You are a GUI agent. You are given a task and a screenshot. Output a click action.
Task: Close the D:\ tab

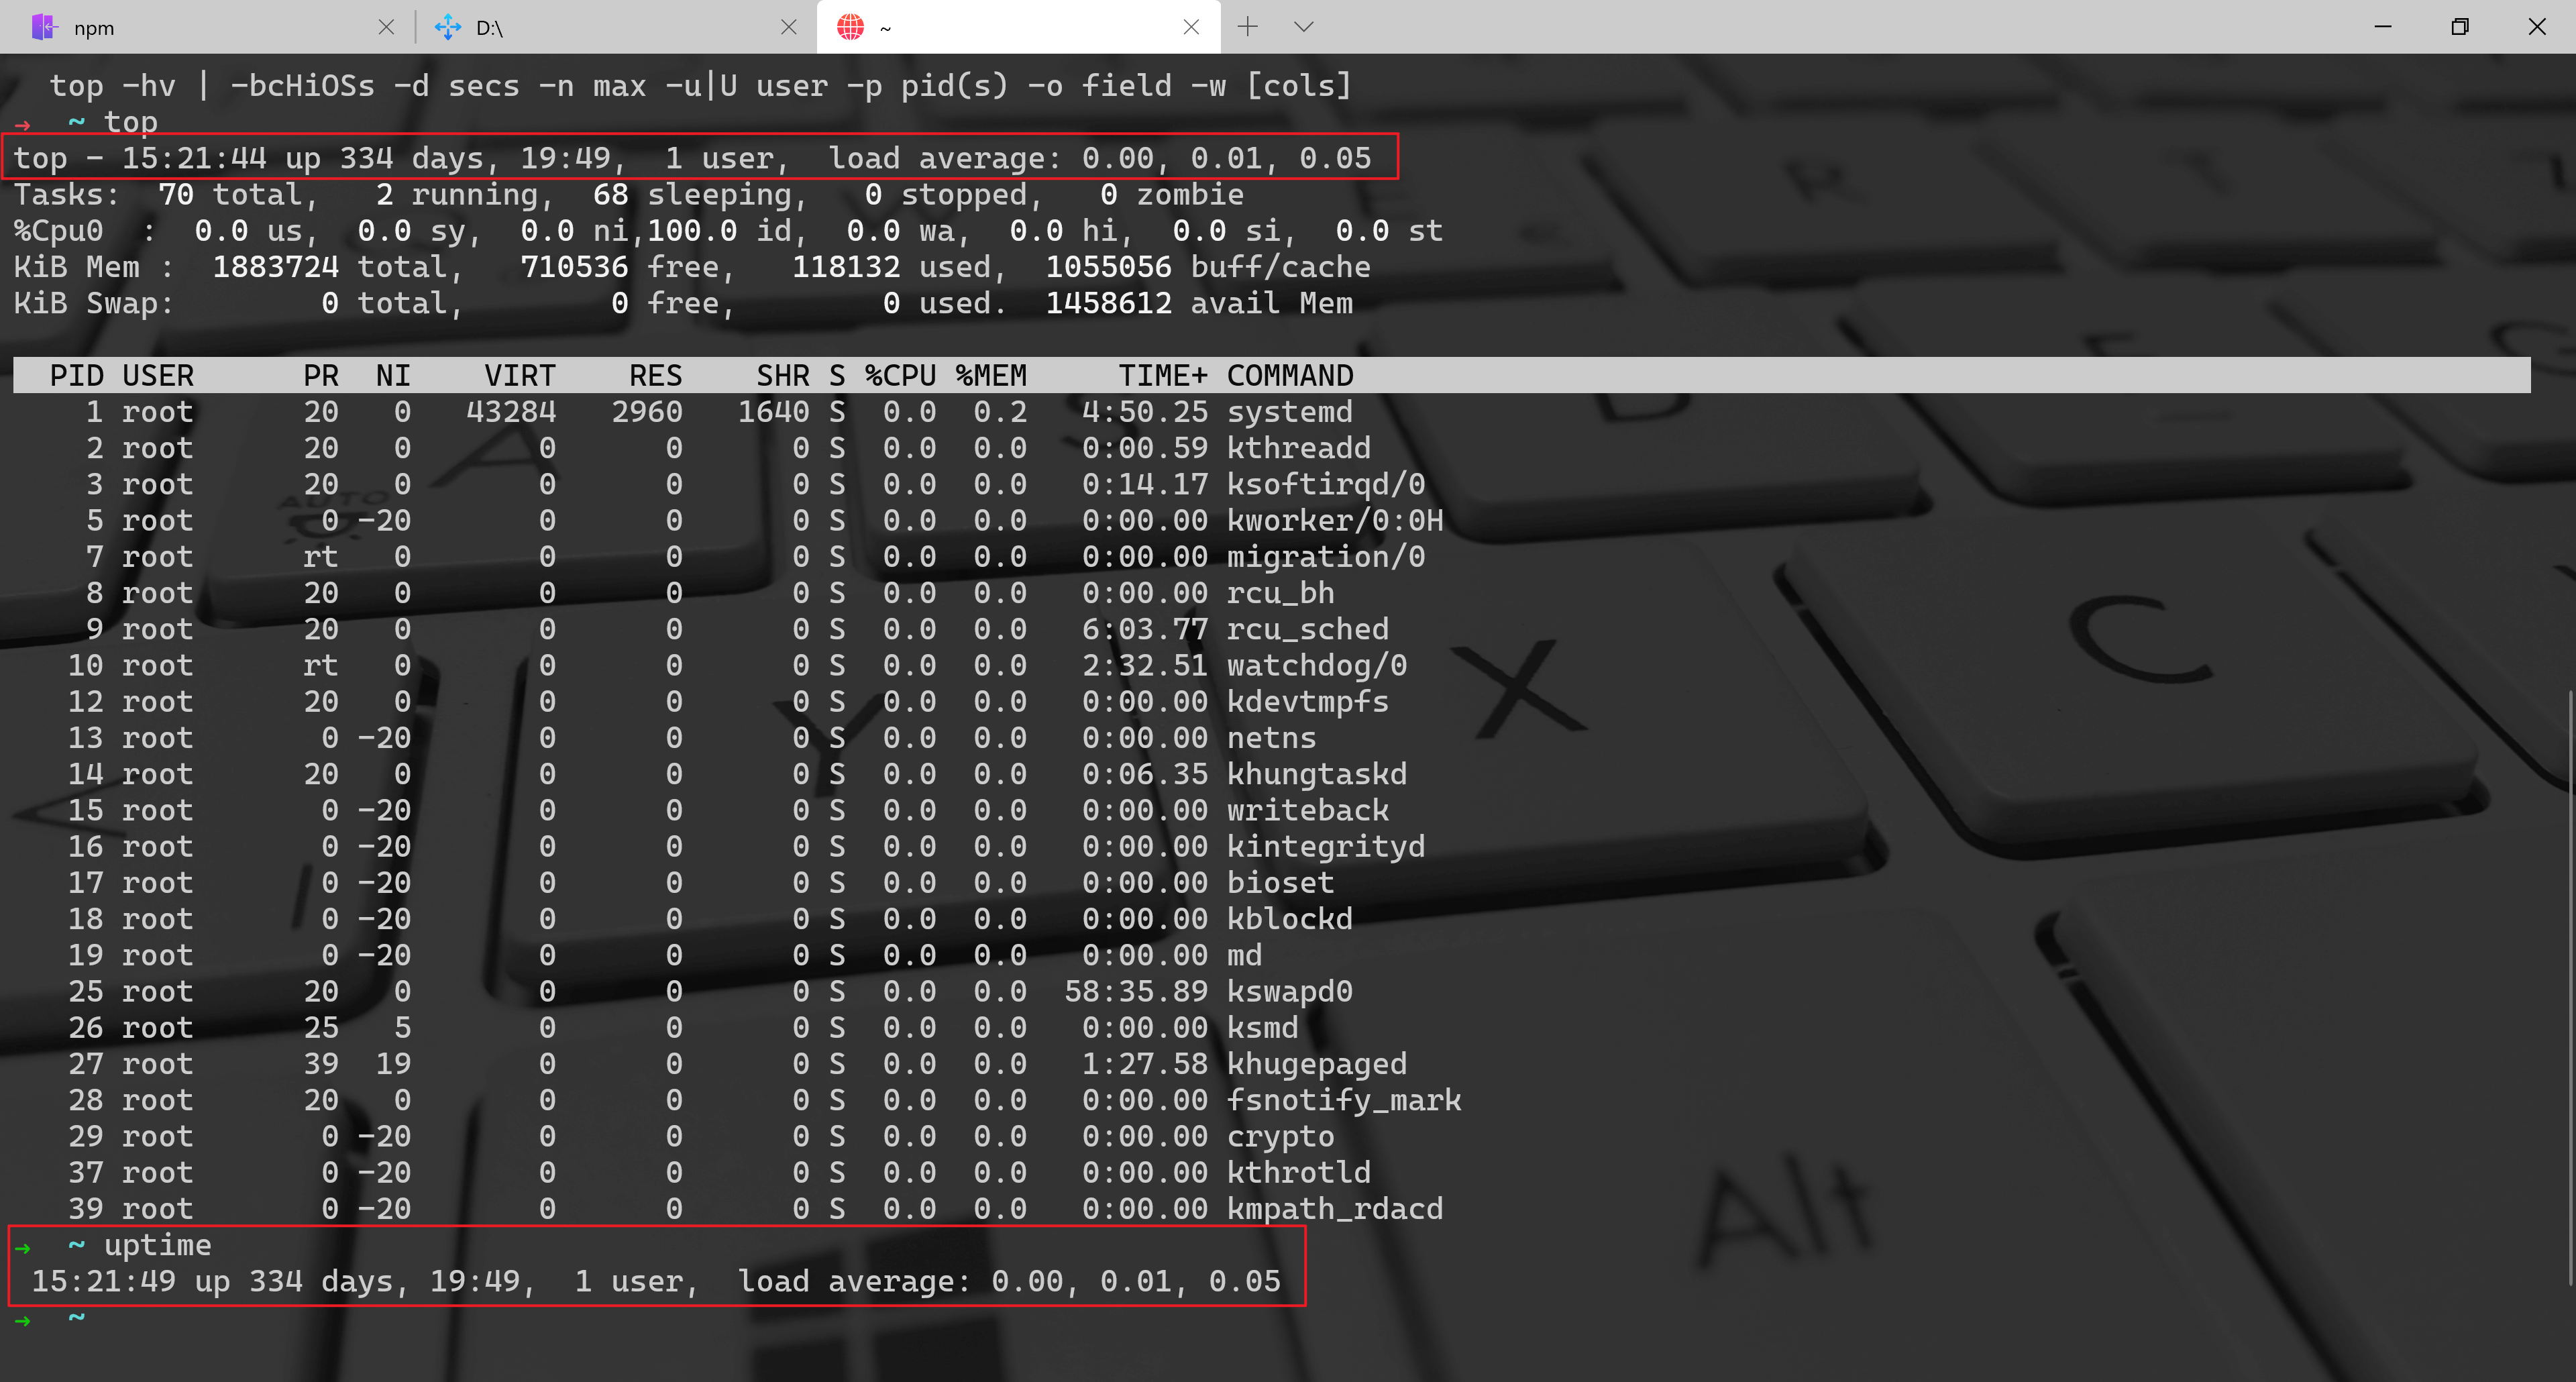pyautogui.click(x=788, y=27)
